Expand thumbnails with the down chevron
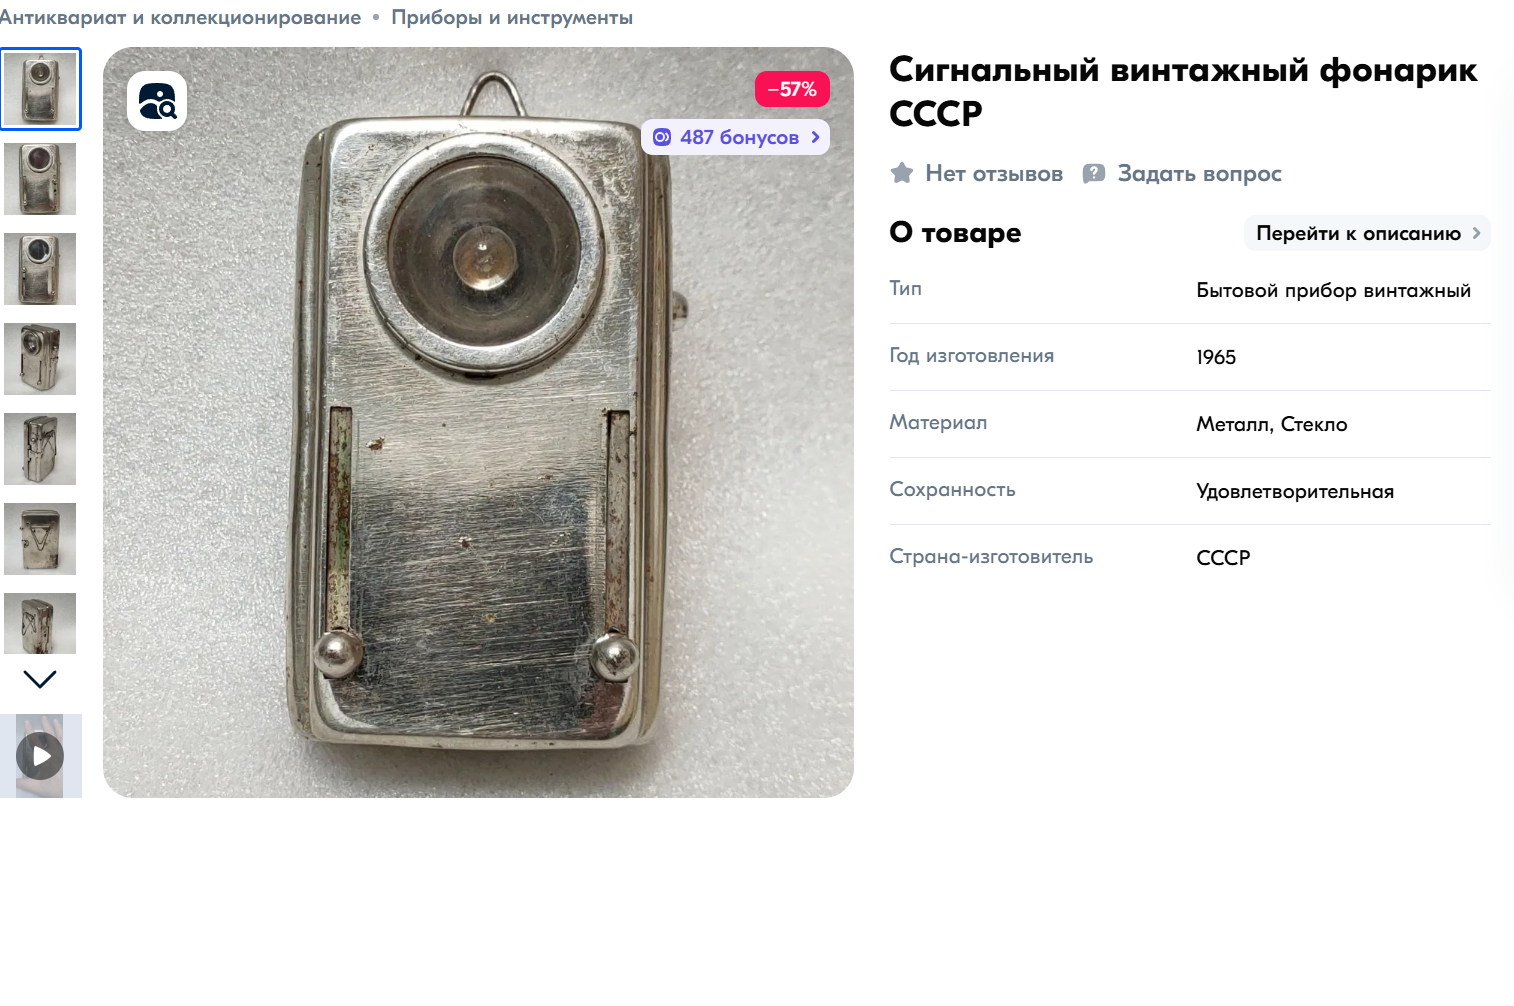This screenshot has height=1006, width=1514. pyautogui.click(x=40, y=679)
